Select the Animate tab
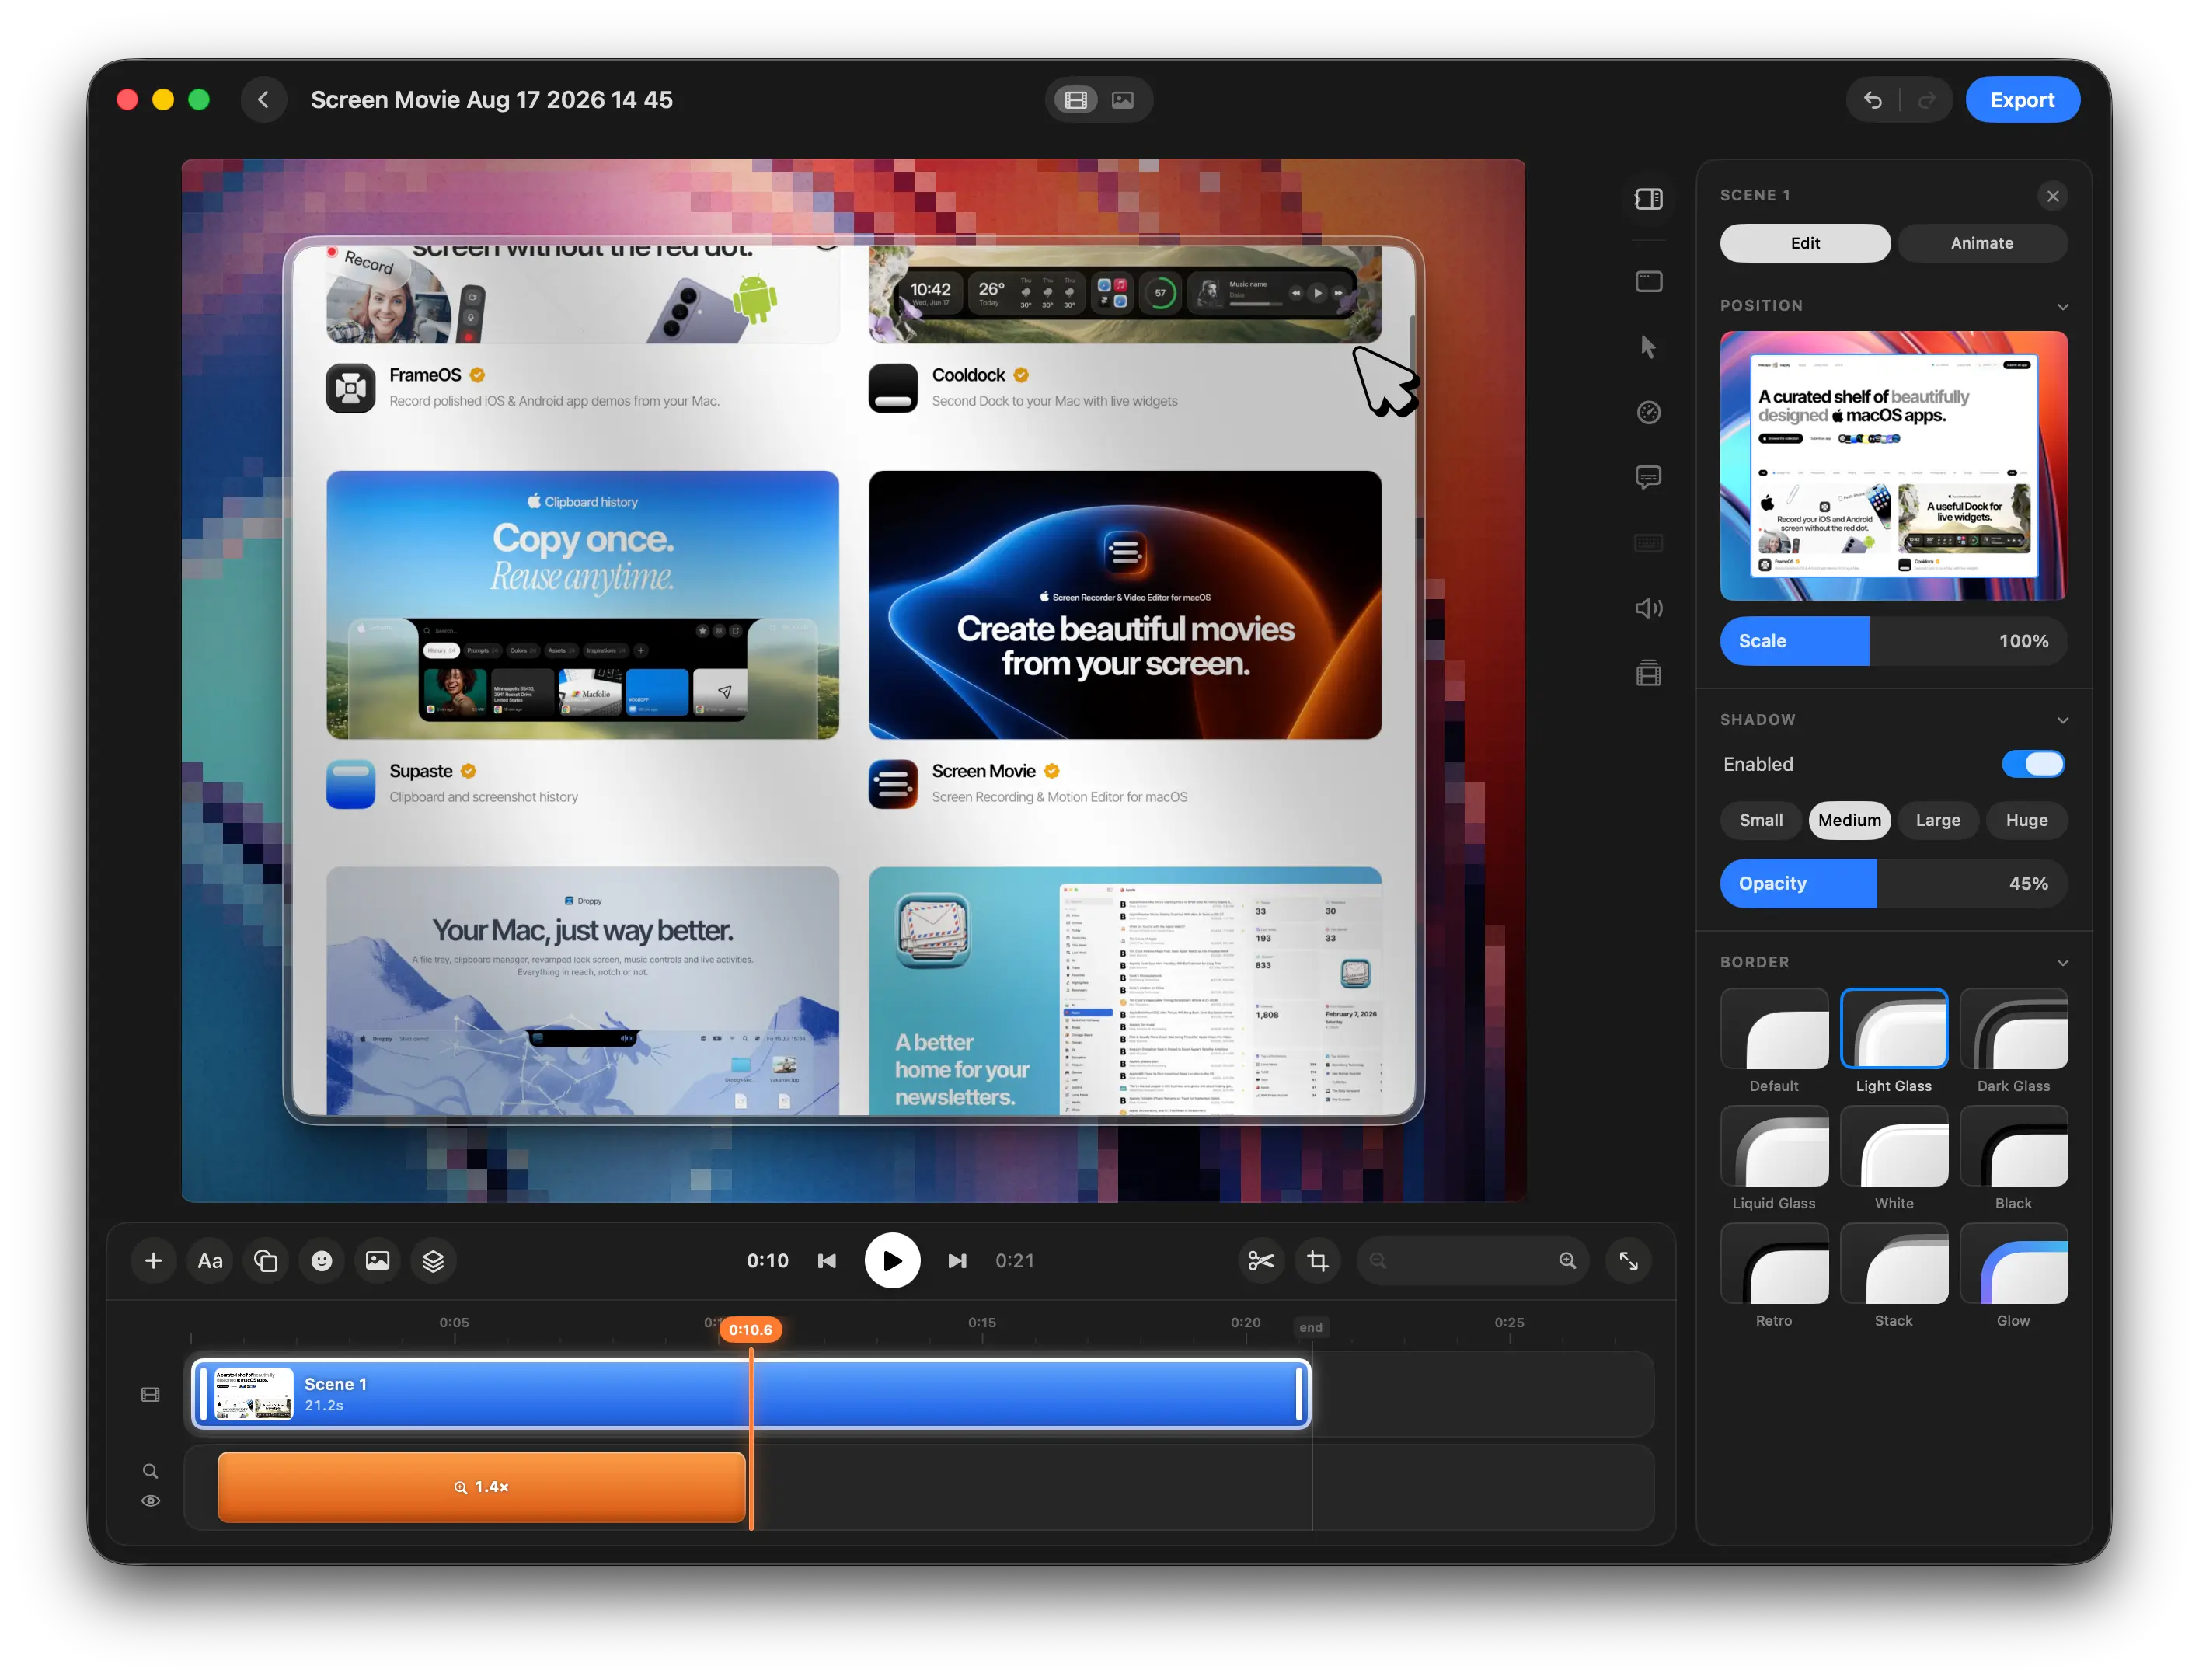 [1981, 243]
